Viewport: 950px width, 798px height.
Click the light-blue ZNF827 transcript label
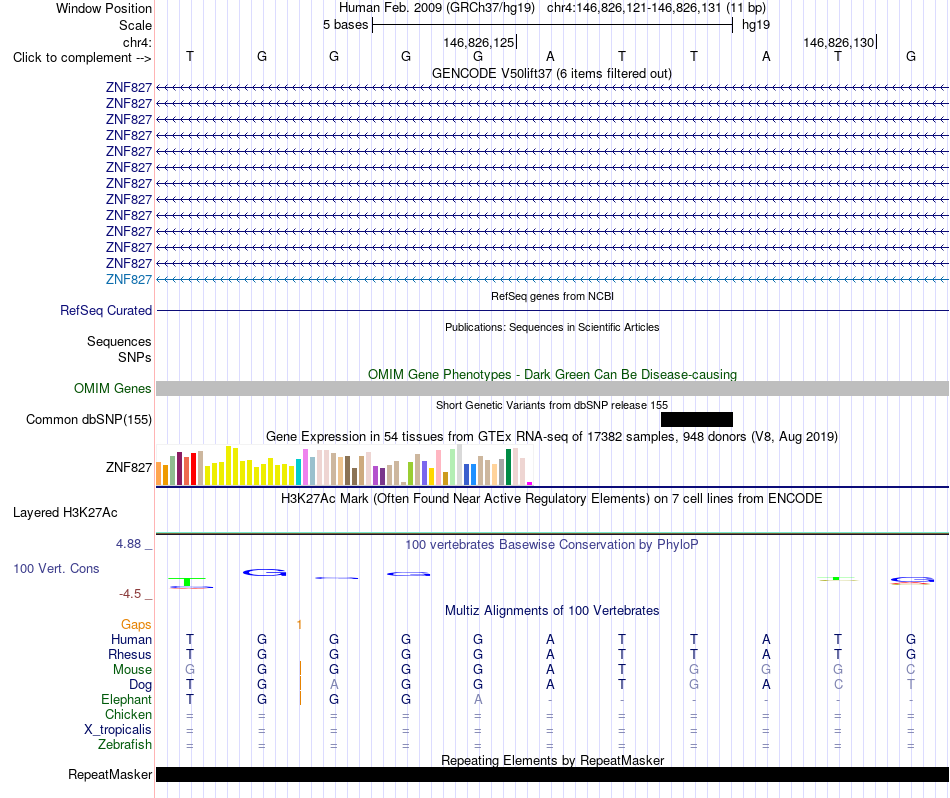click(128, 279)
